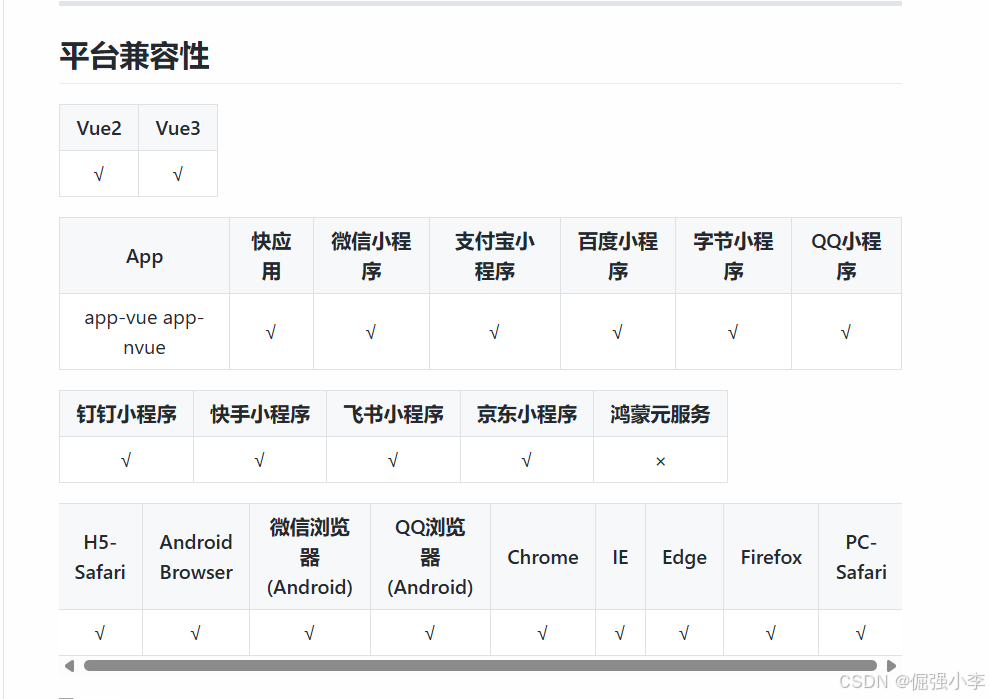Click the 百度小程序 header cell

[617, 255]
